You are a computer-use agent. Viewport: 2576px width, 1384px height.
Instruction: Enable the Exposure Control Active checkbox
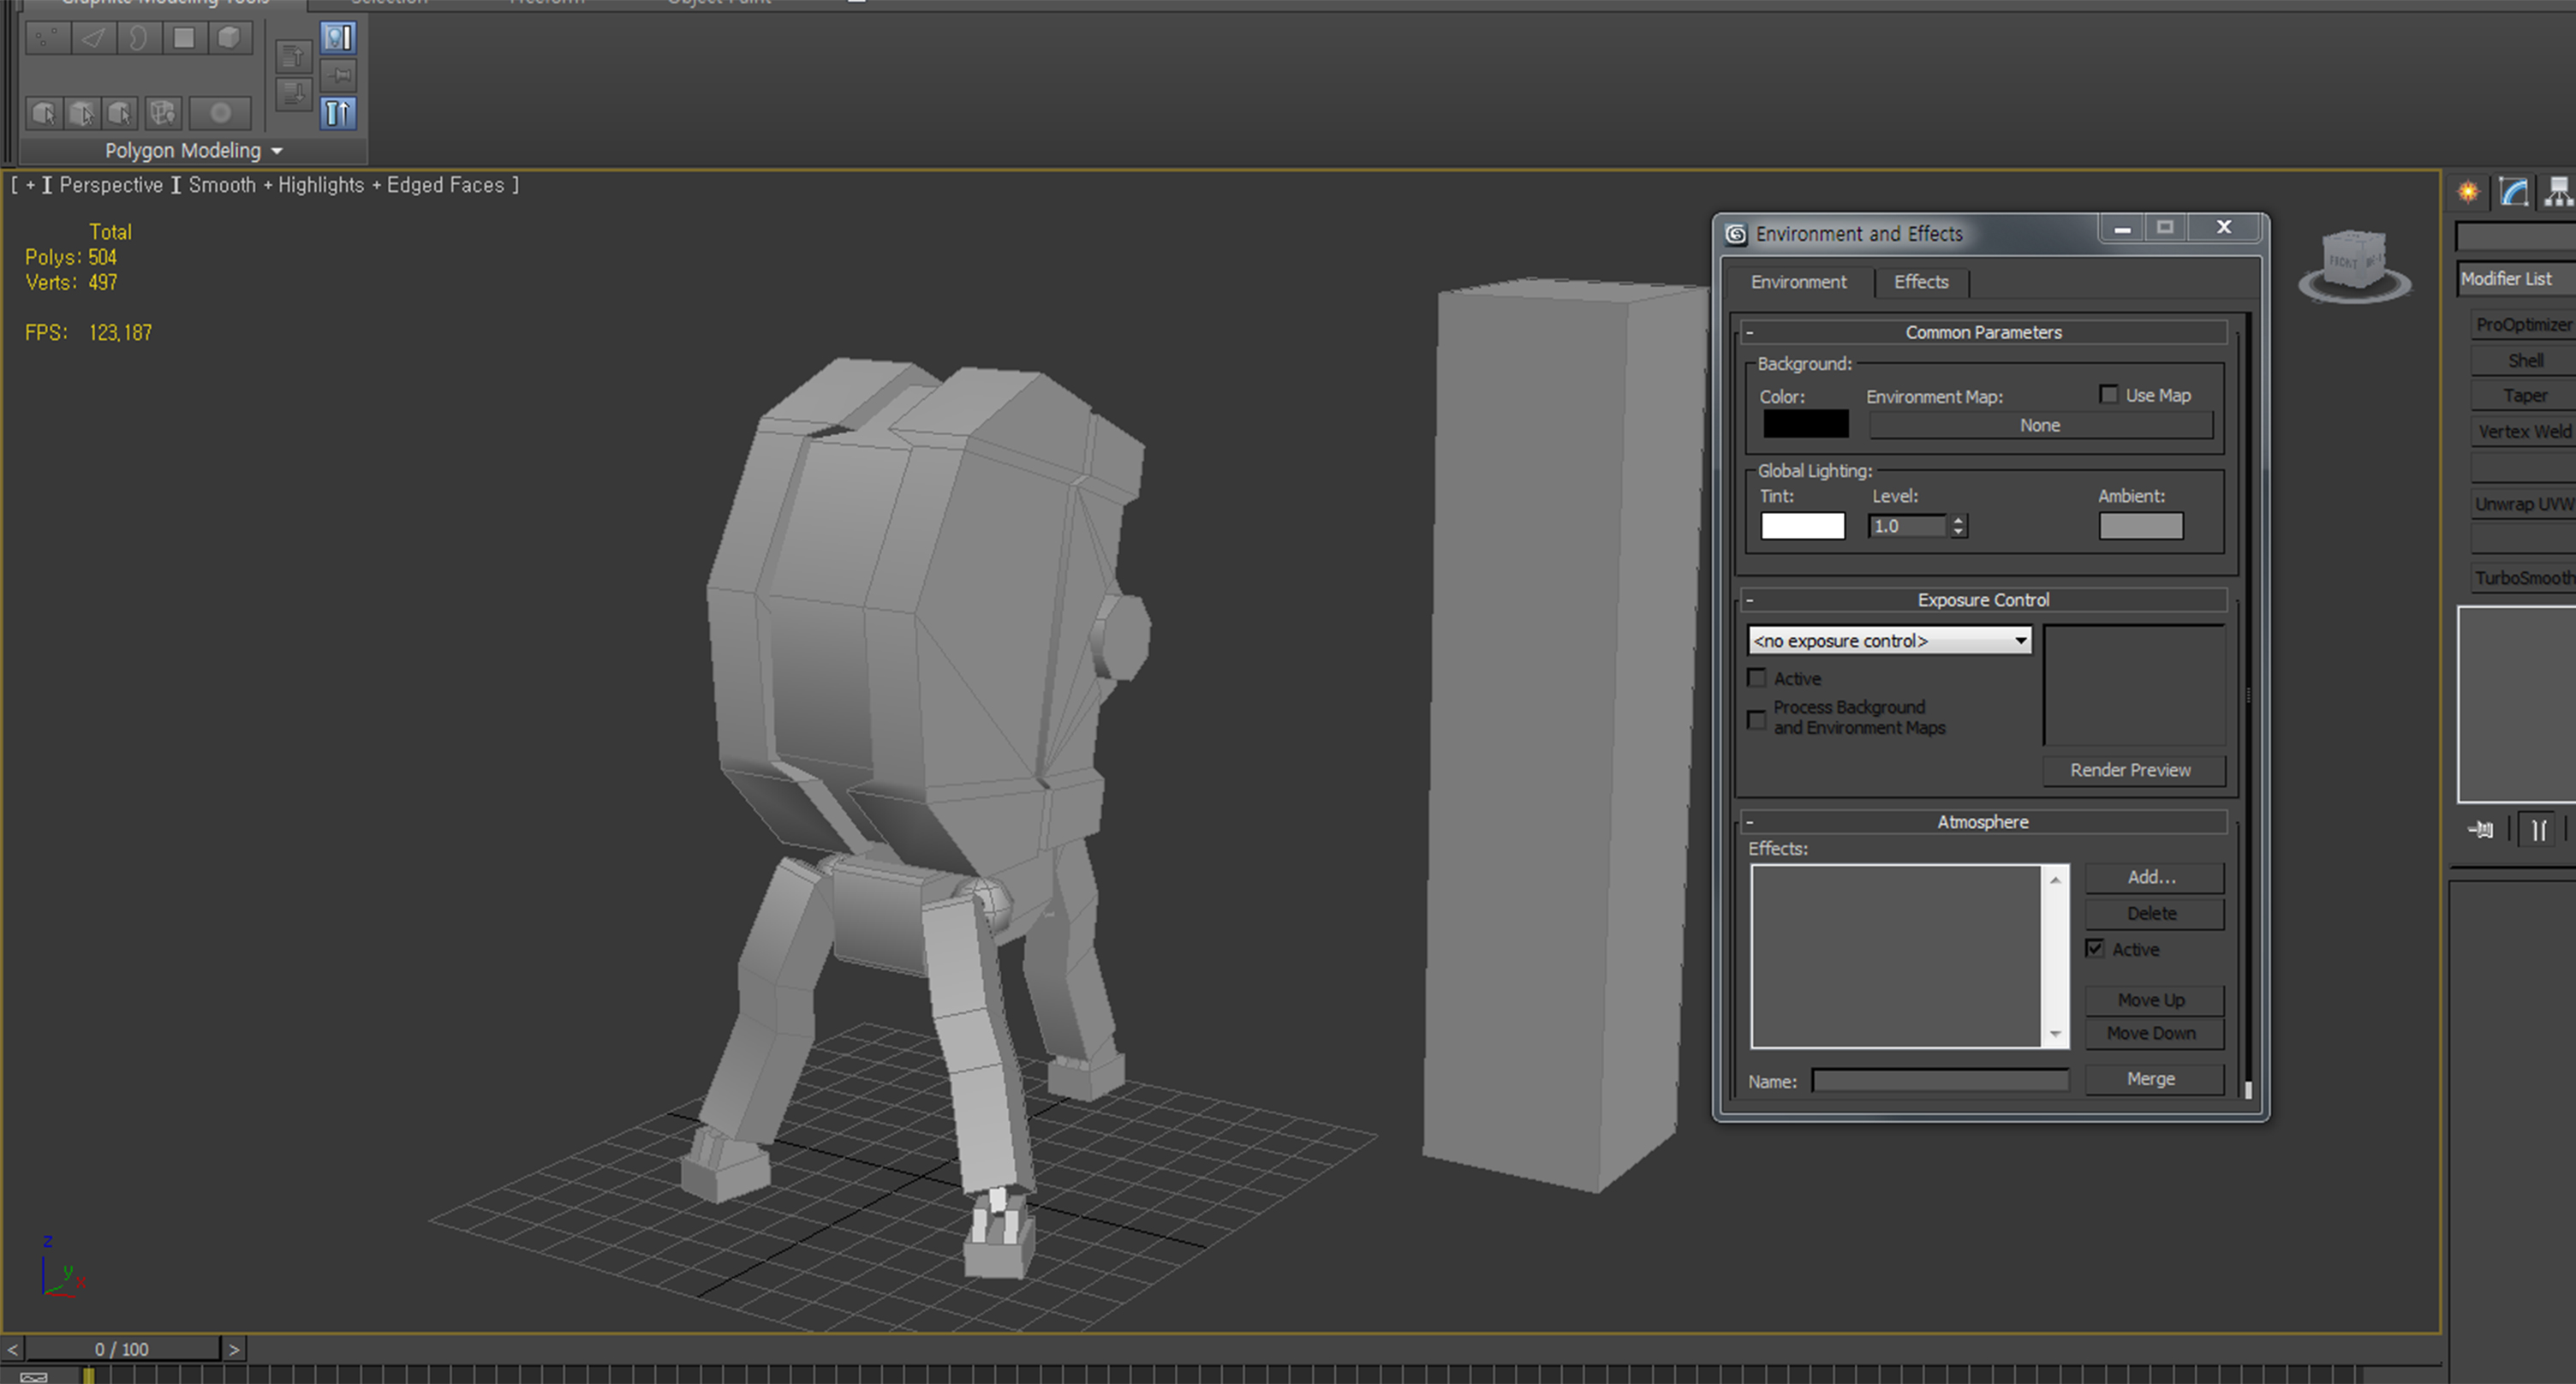coord(1757,678)
